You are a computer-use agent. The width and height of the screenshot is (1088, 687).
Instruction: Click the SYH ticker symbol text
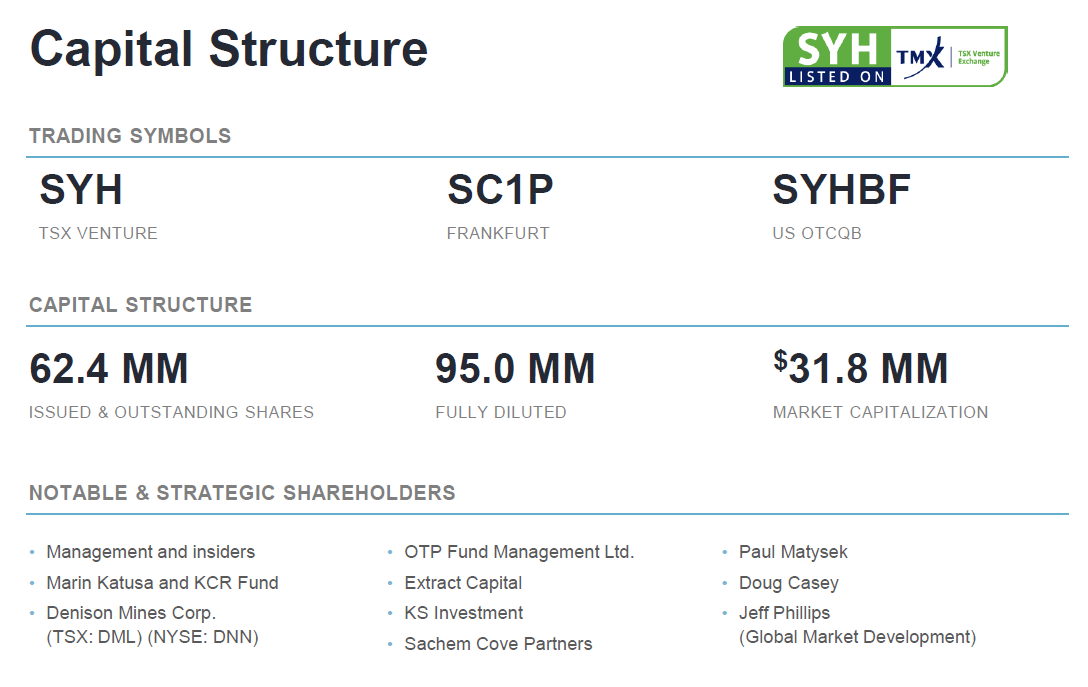pyautogui.click(x=81, y=190)
